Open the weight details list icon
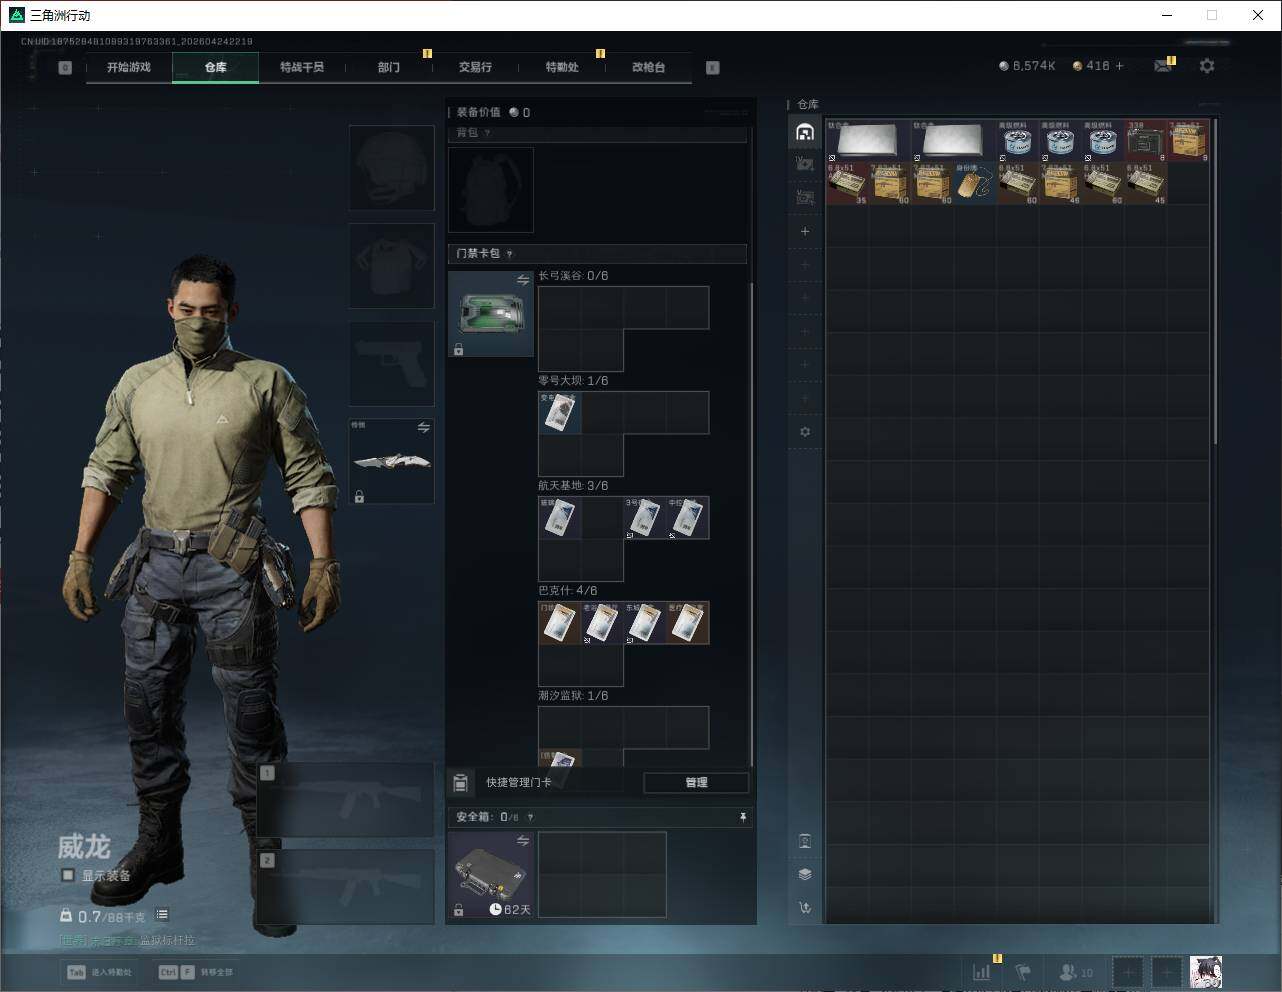 (162, 915)
